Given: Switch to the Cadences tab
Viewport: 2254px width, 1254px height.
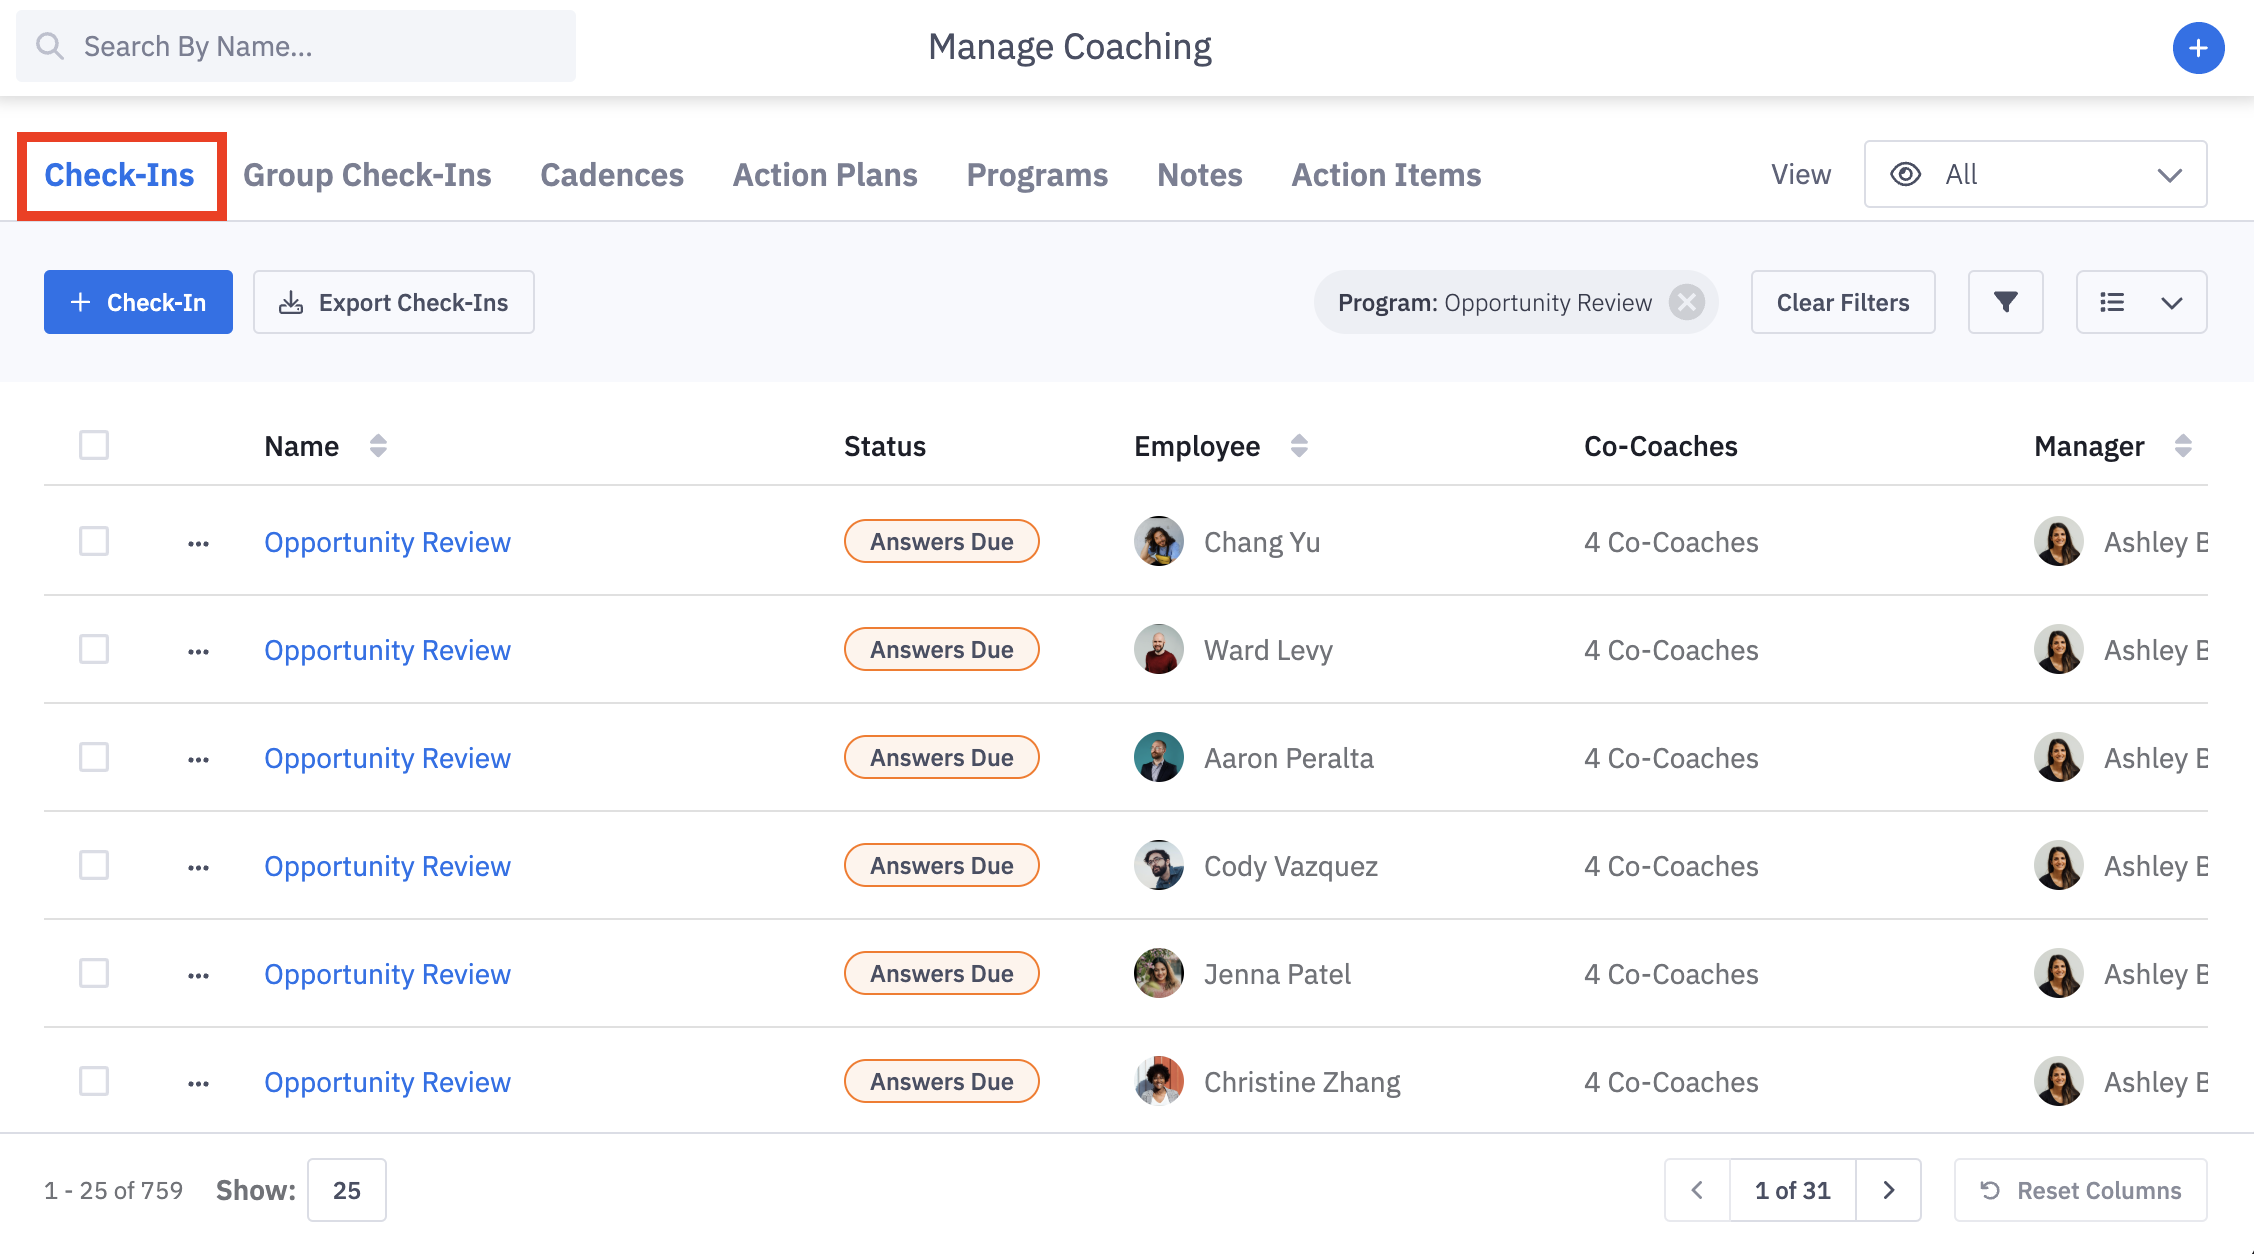Looking at the screenshot, I should 611,175.
